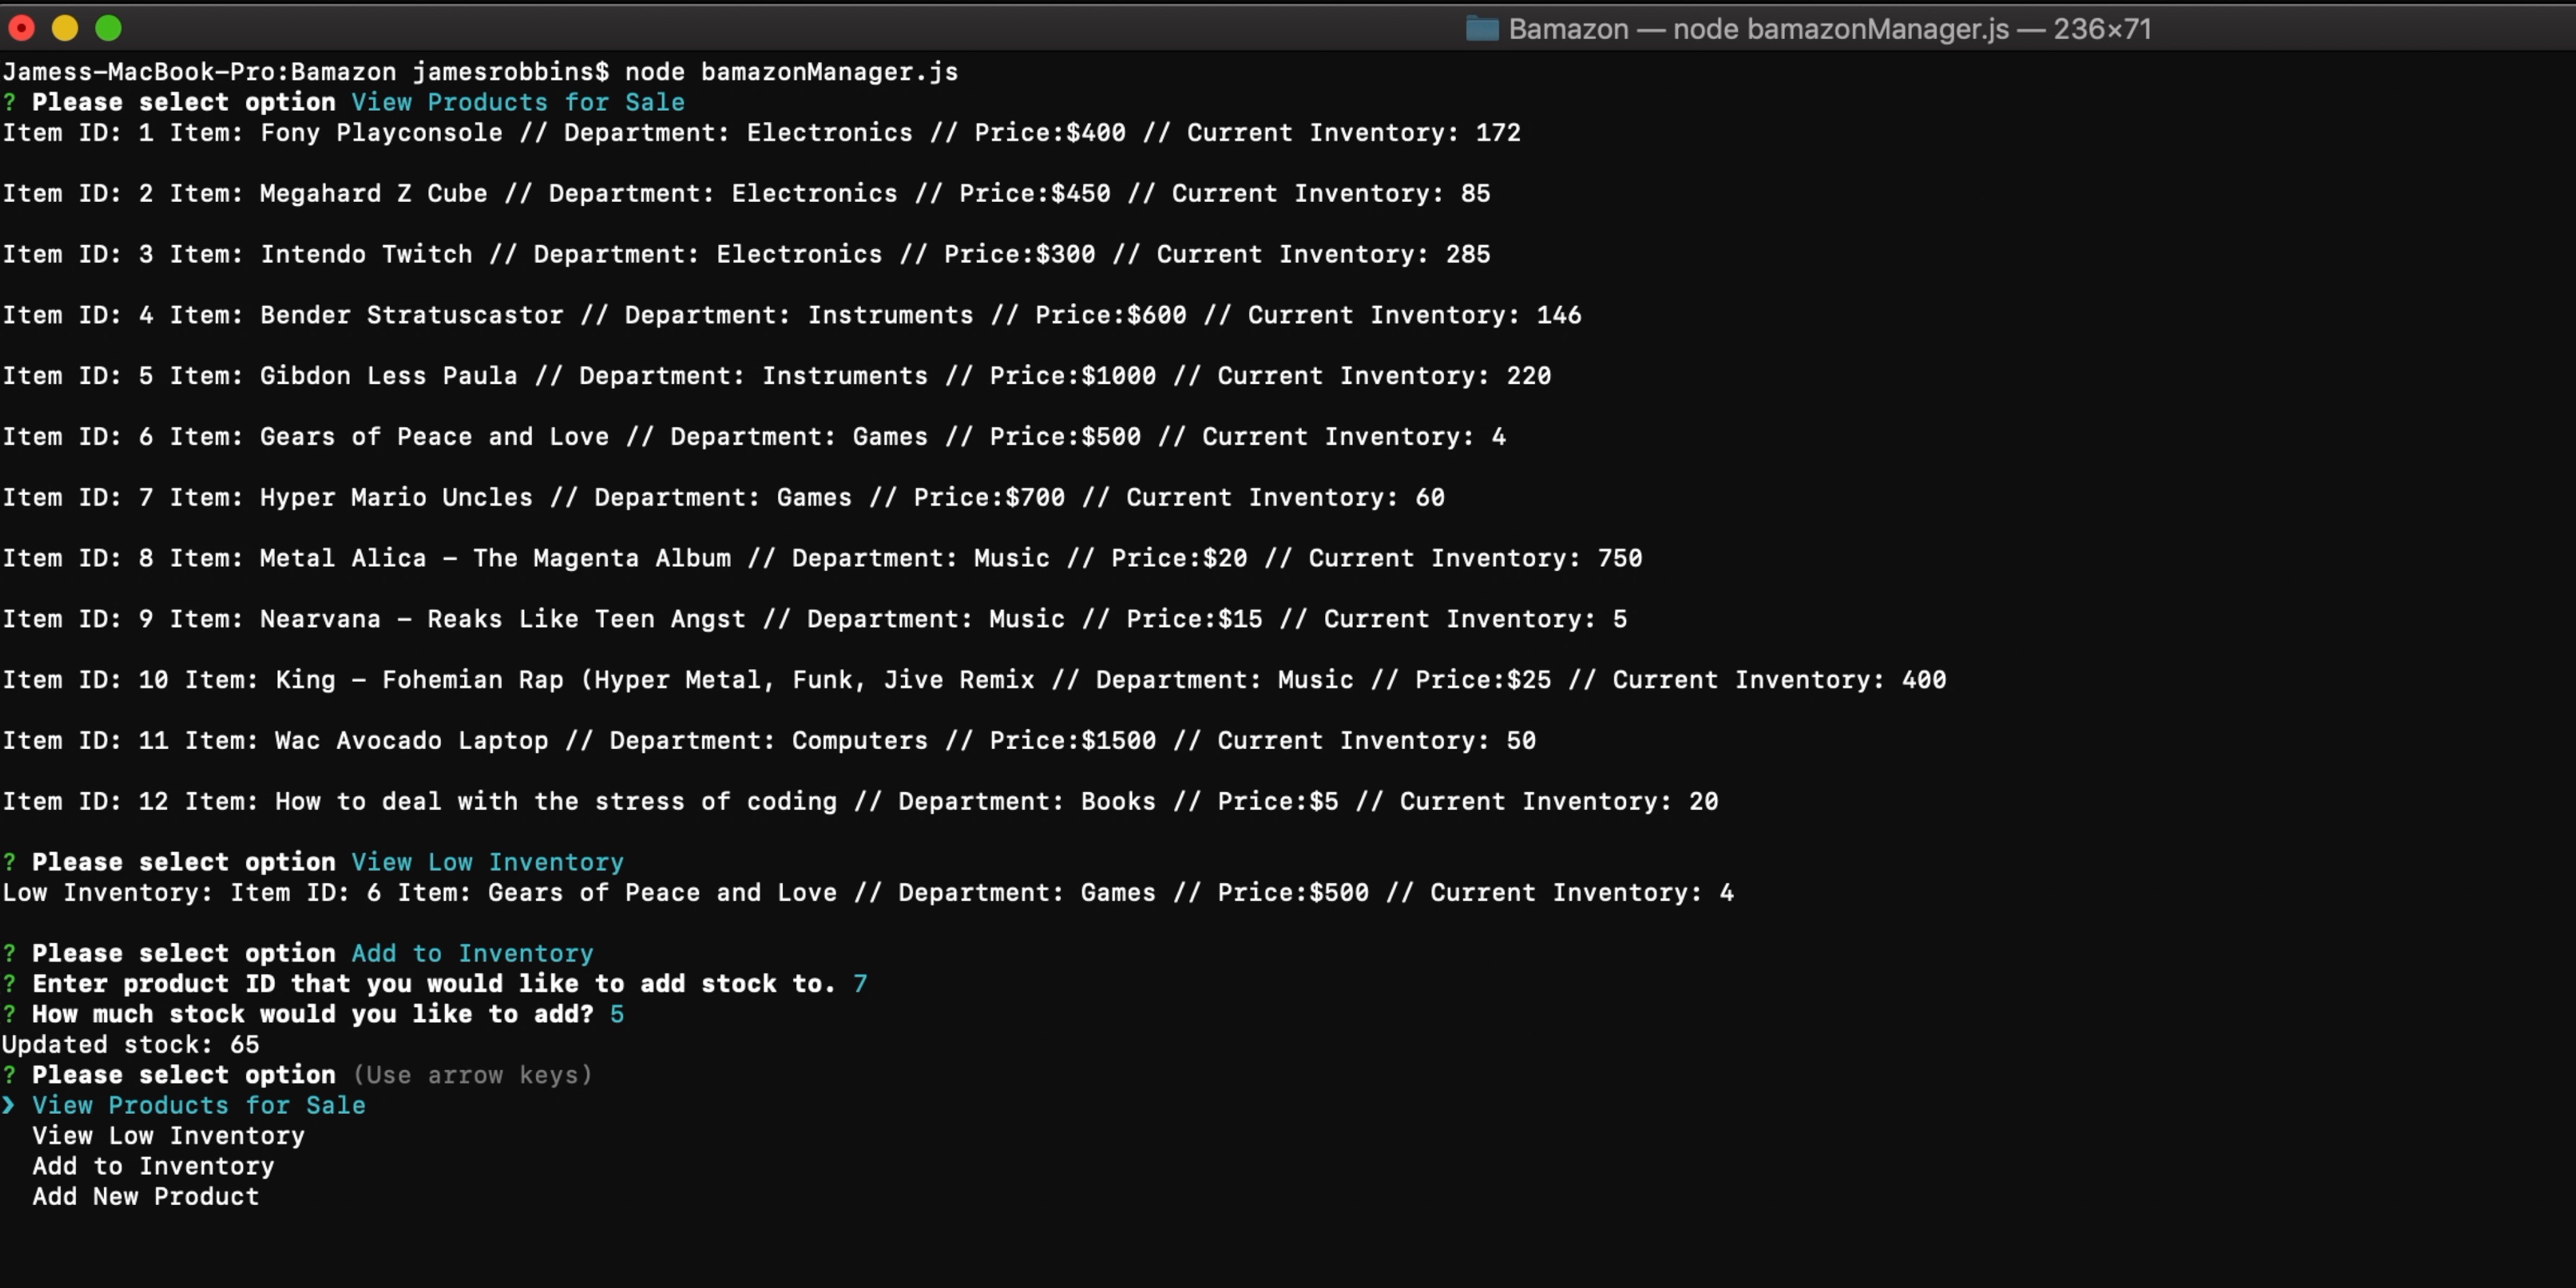
Task: Click the Bamazon folder icon in title bar
Action: coord(1481,28)
